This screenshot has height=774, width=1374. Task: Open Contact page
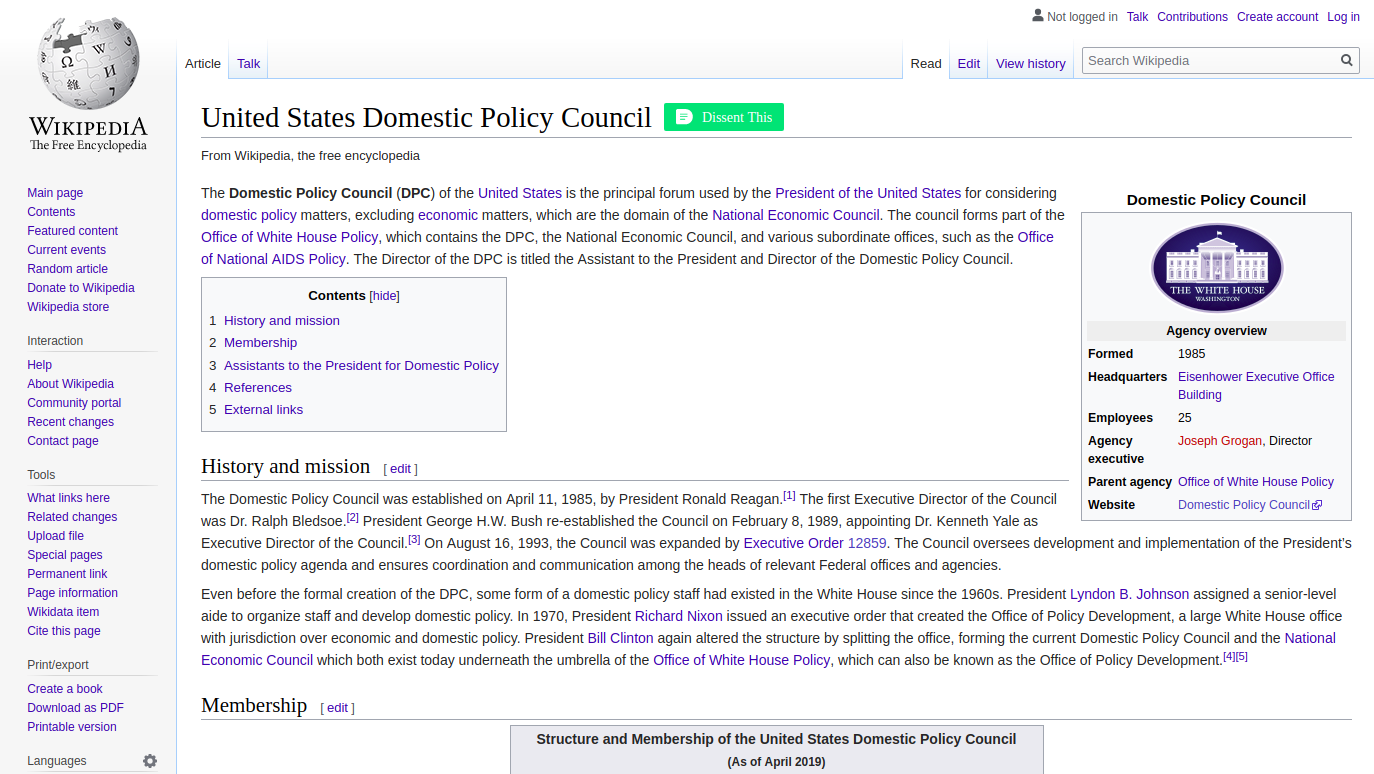click(63, 441)
